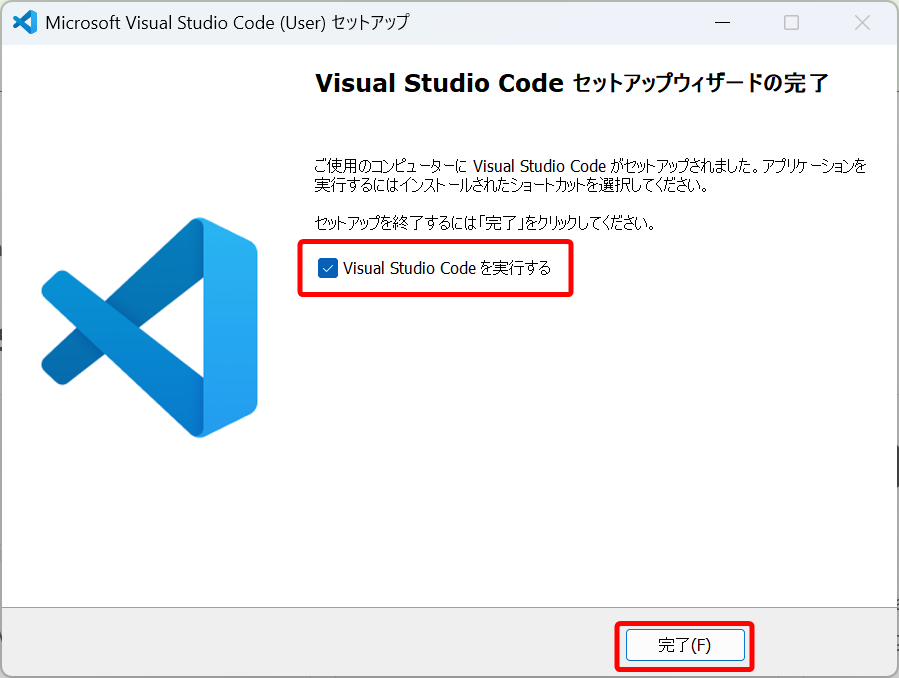Minimize the setup window
The width and height of the screenshot is (899, 678).
(x=720, y=22)
